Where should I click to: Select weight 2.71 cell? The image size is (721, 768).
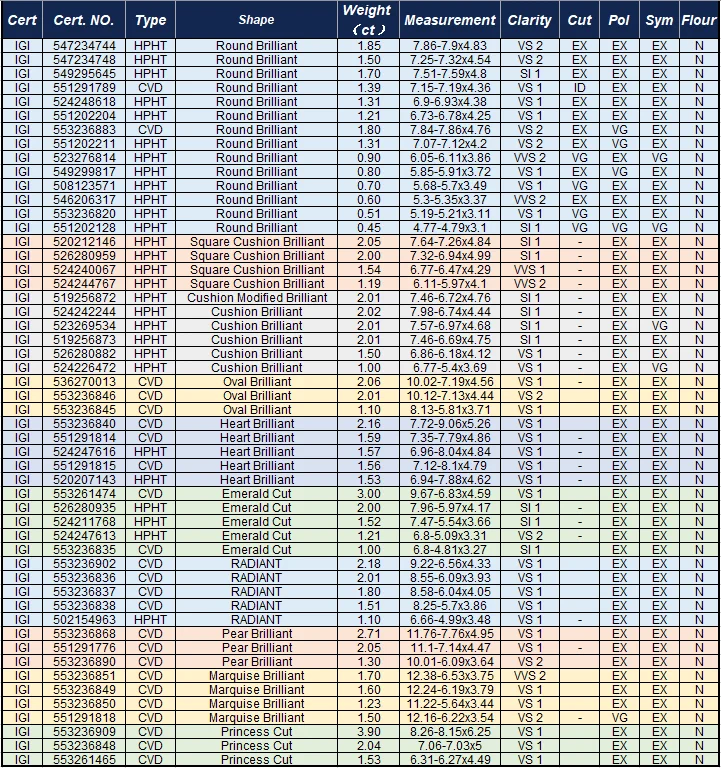coord(369,634)
